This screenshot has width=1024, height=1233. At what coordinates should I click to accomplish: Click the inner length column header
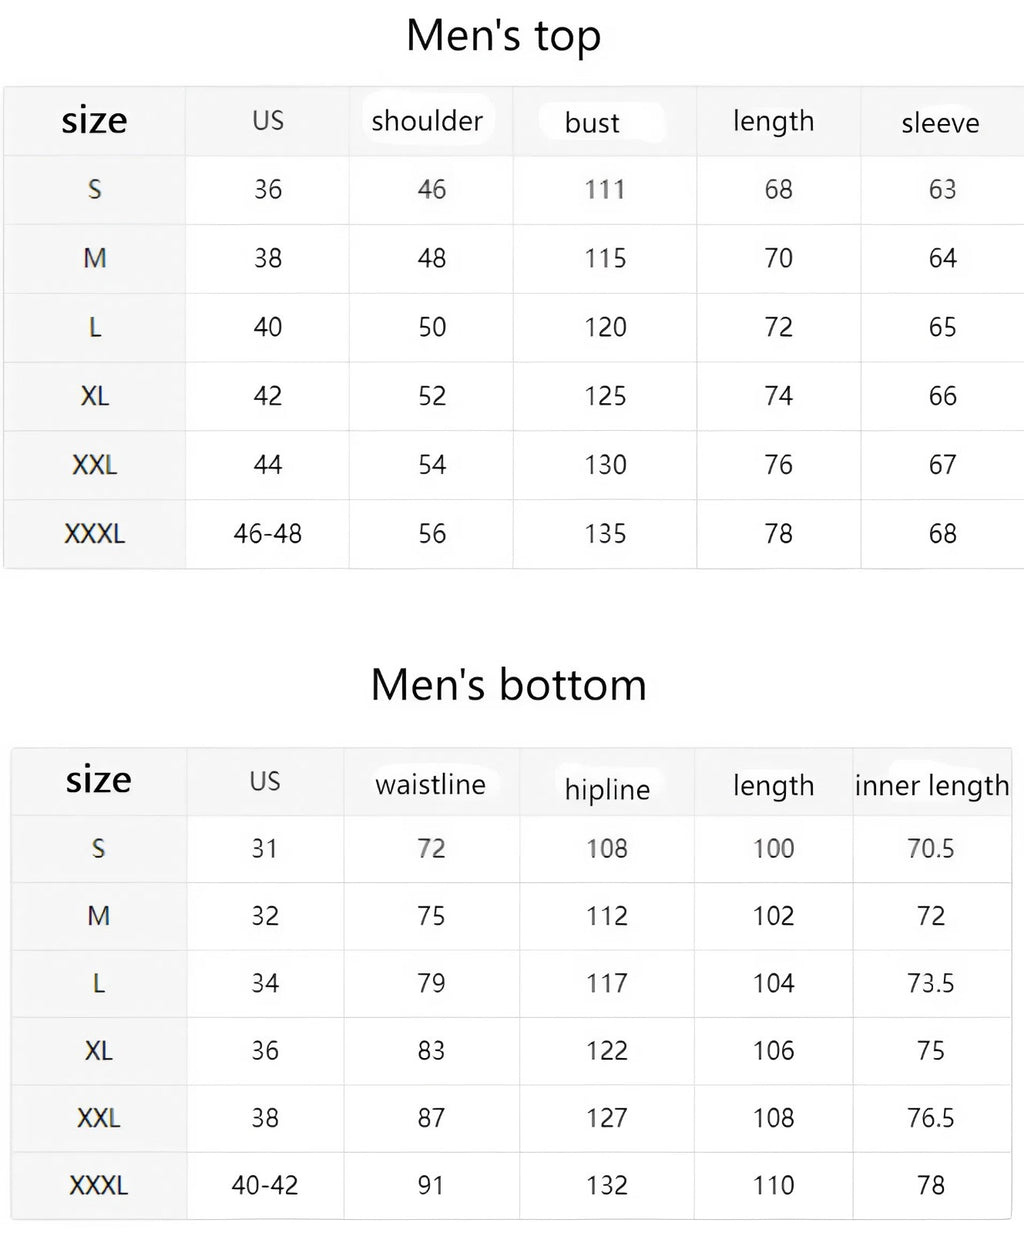pyautogui.click(x=932, y=786)
